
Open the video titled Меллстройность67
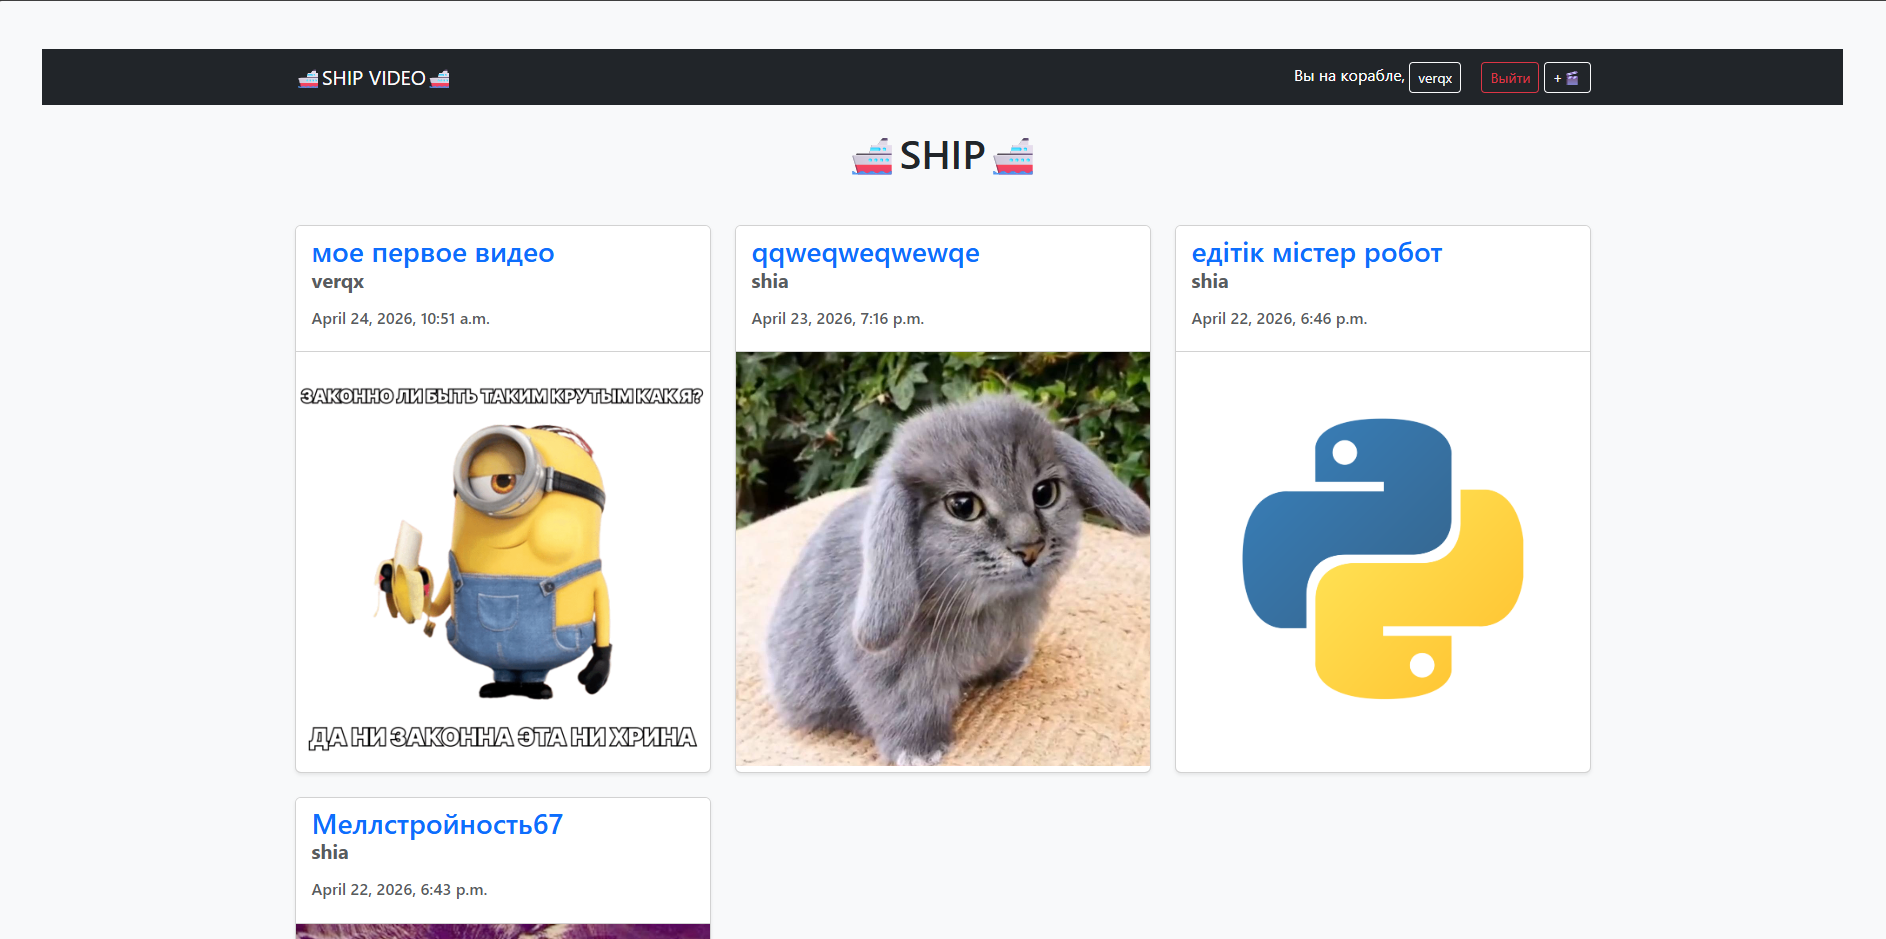pos(437,824)
